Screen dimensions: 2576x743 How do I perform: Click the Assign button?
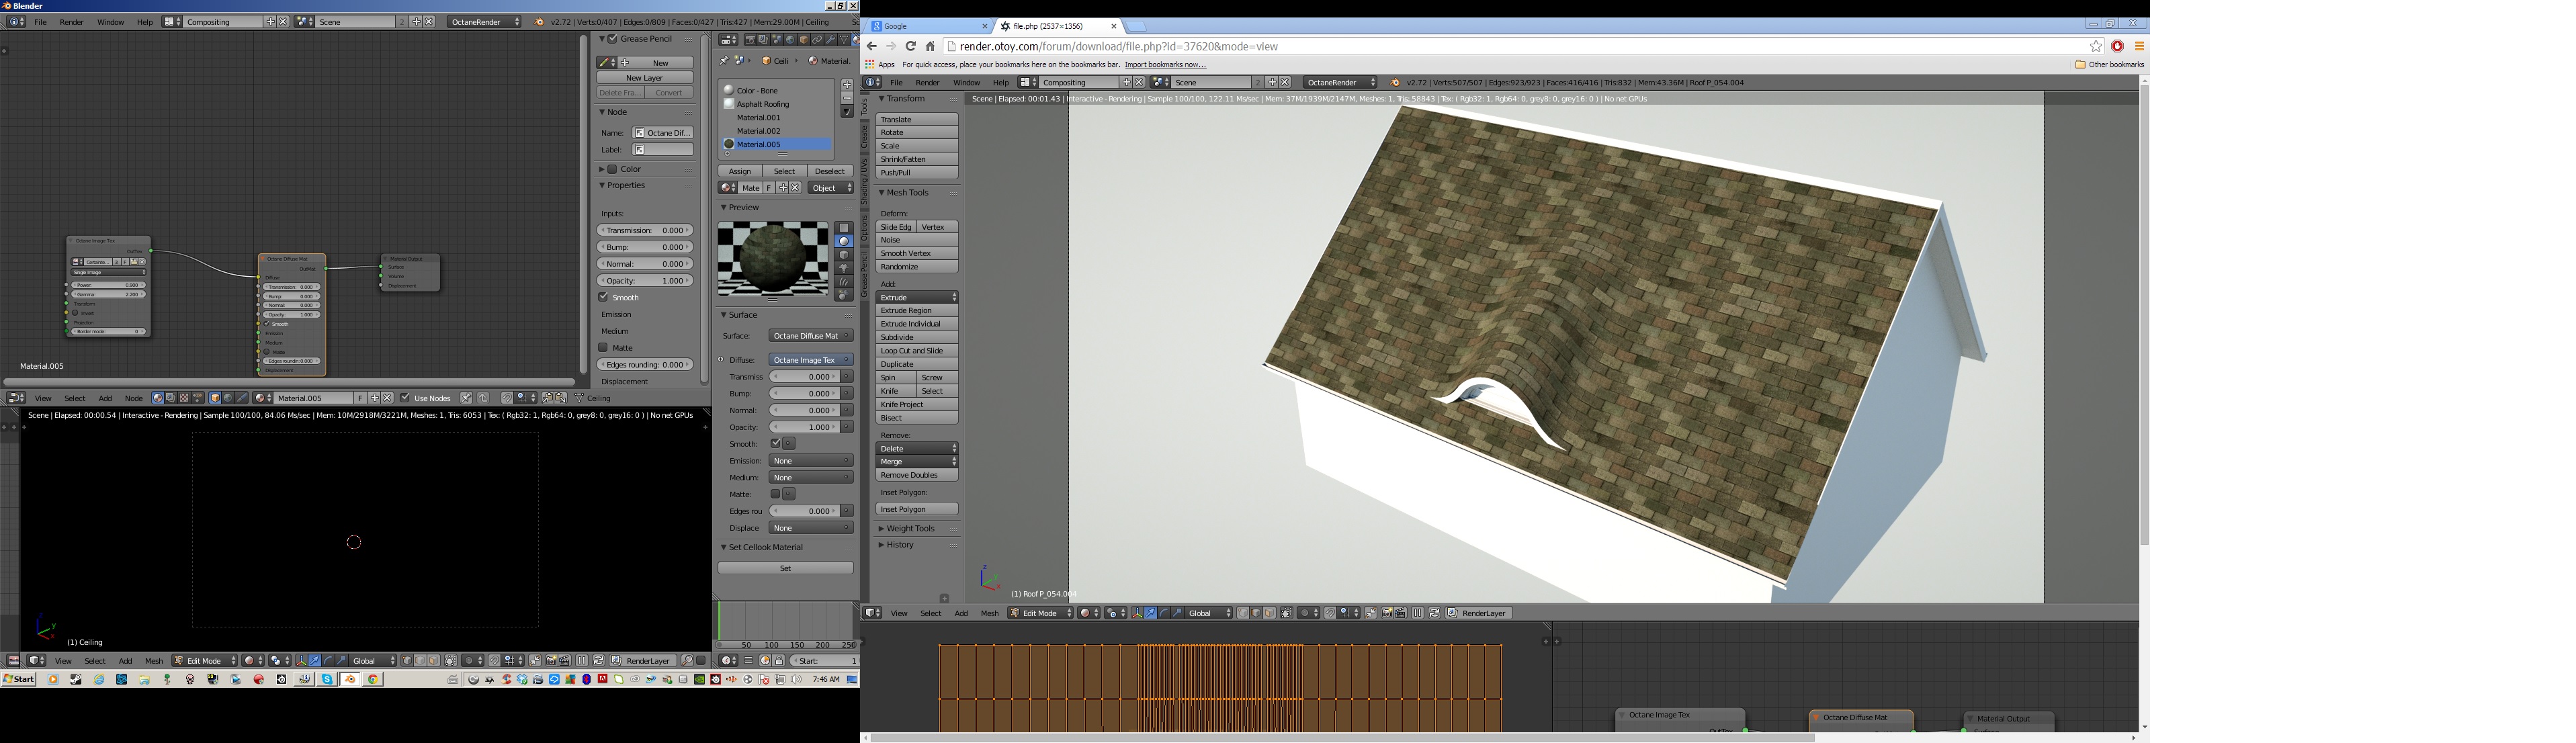click(740, 171)
